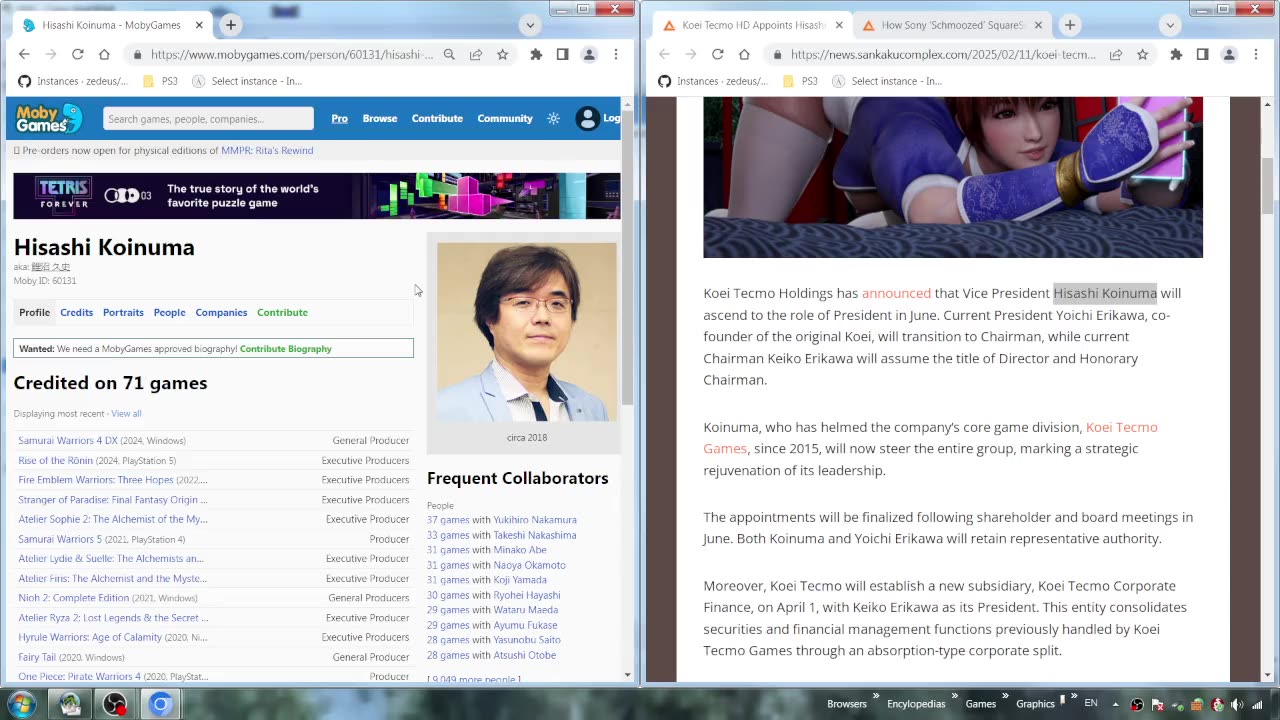Click the MobyGames logo
The height and width of the screenshot is (720, 1280).
49,118
